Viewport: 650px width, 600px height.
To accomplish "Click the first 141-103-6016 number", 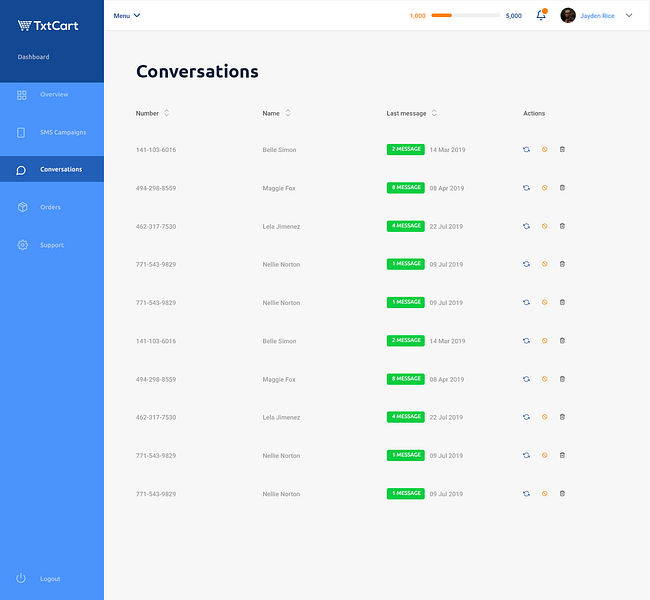I will [x=156, y=150].
